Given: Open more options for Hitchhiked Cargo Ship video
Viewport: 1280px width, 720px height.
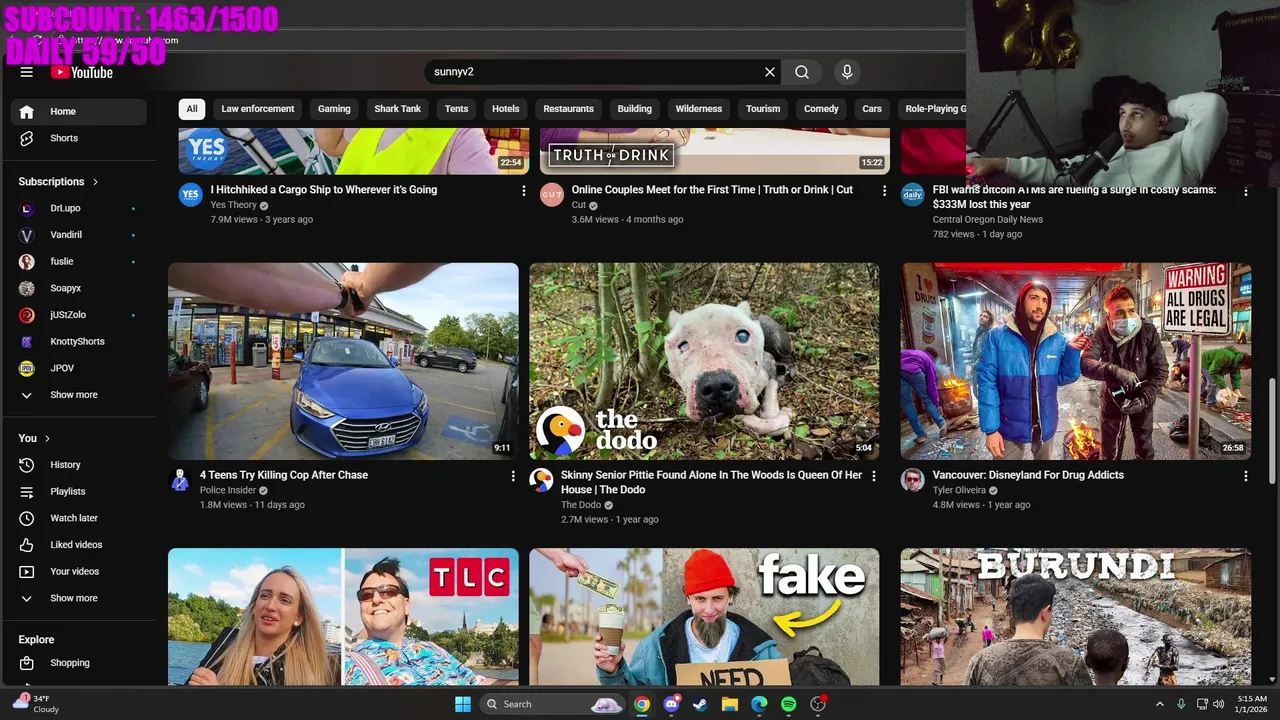Looking at the screenshot, I should pyautogui.click(x=523, y=190).
